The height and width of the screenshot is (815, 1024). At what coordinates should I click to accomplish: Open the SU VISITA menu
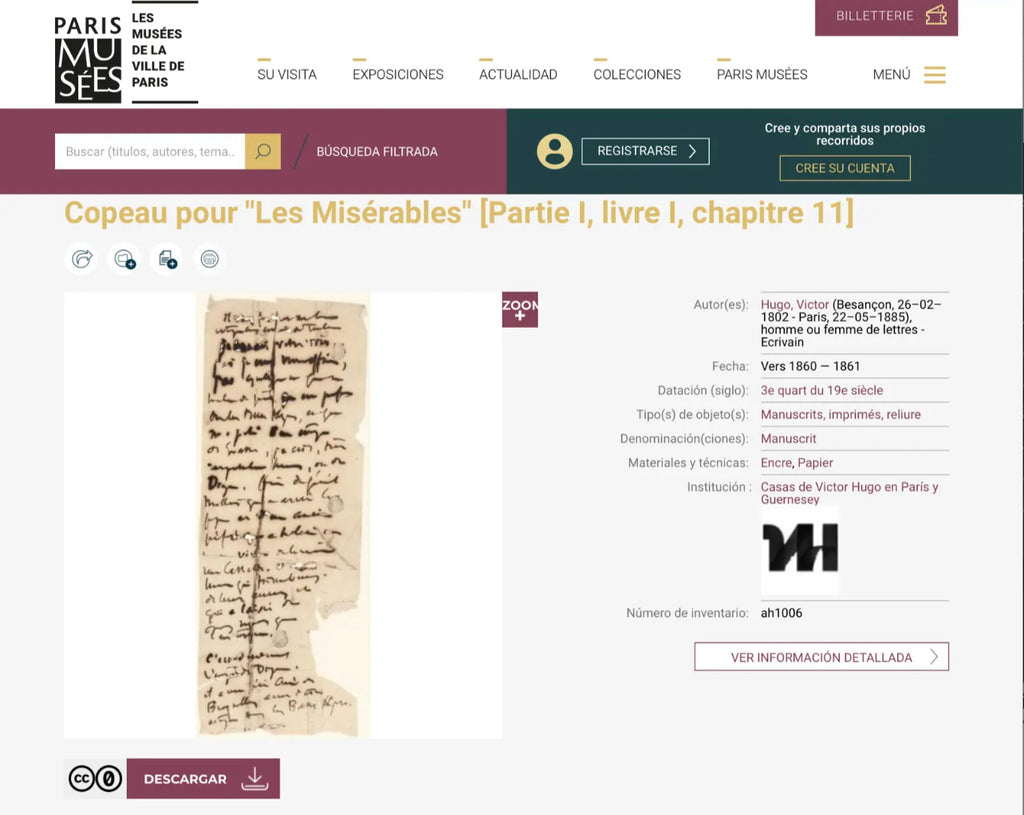(287, 74)
